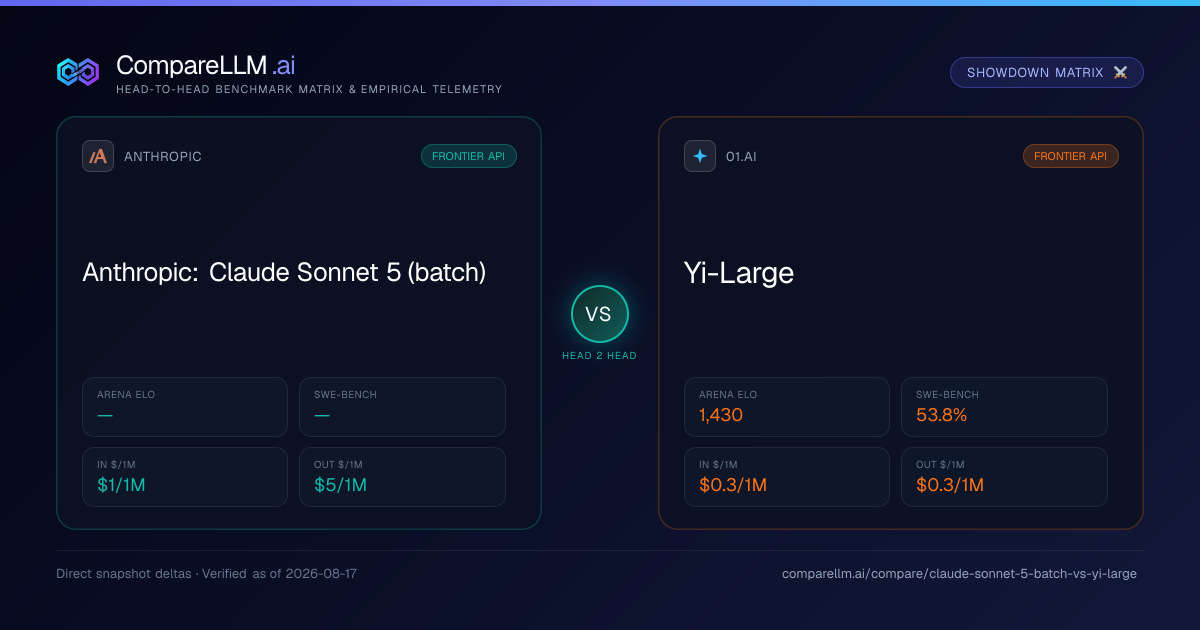Click the orange Frontier API badge
This screenshot has height=630, width=1200.
(x=1071, y=156)
